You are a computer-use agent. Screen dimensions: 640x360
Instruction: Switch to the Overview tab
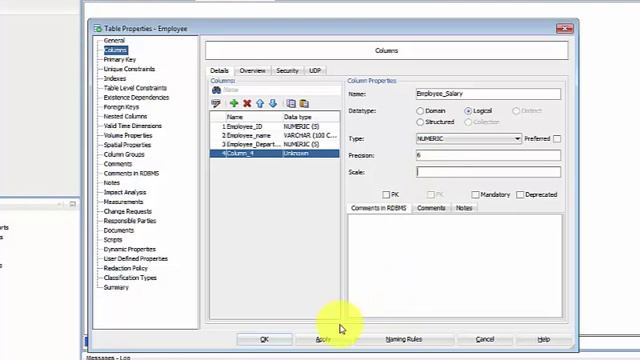(x=252, y=71)
